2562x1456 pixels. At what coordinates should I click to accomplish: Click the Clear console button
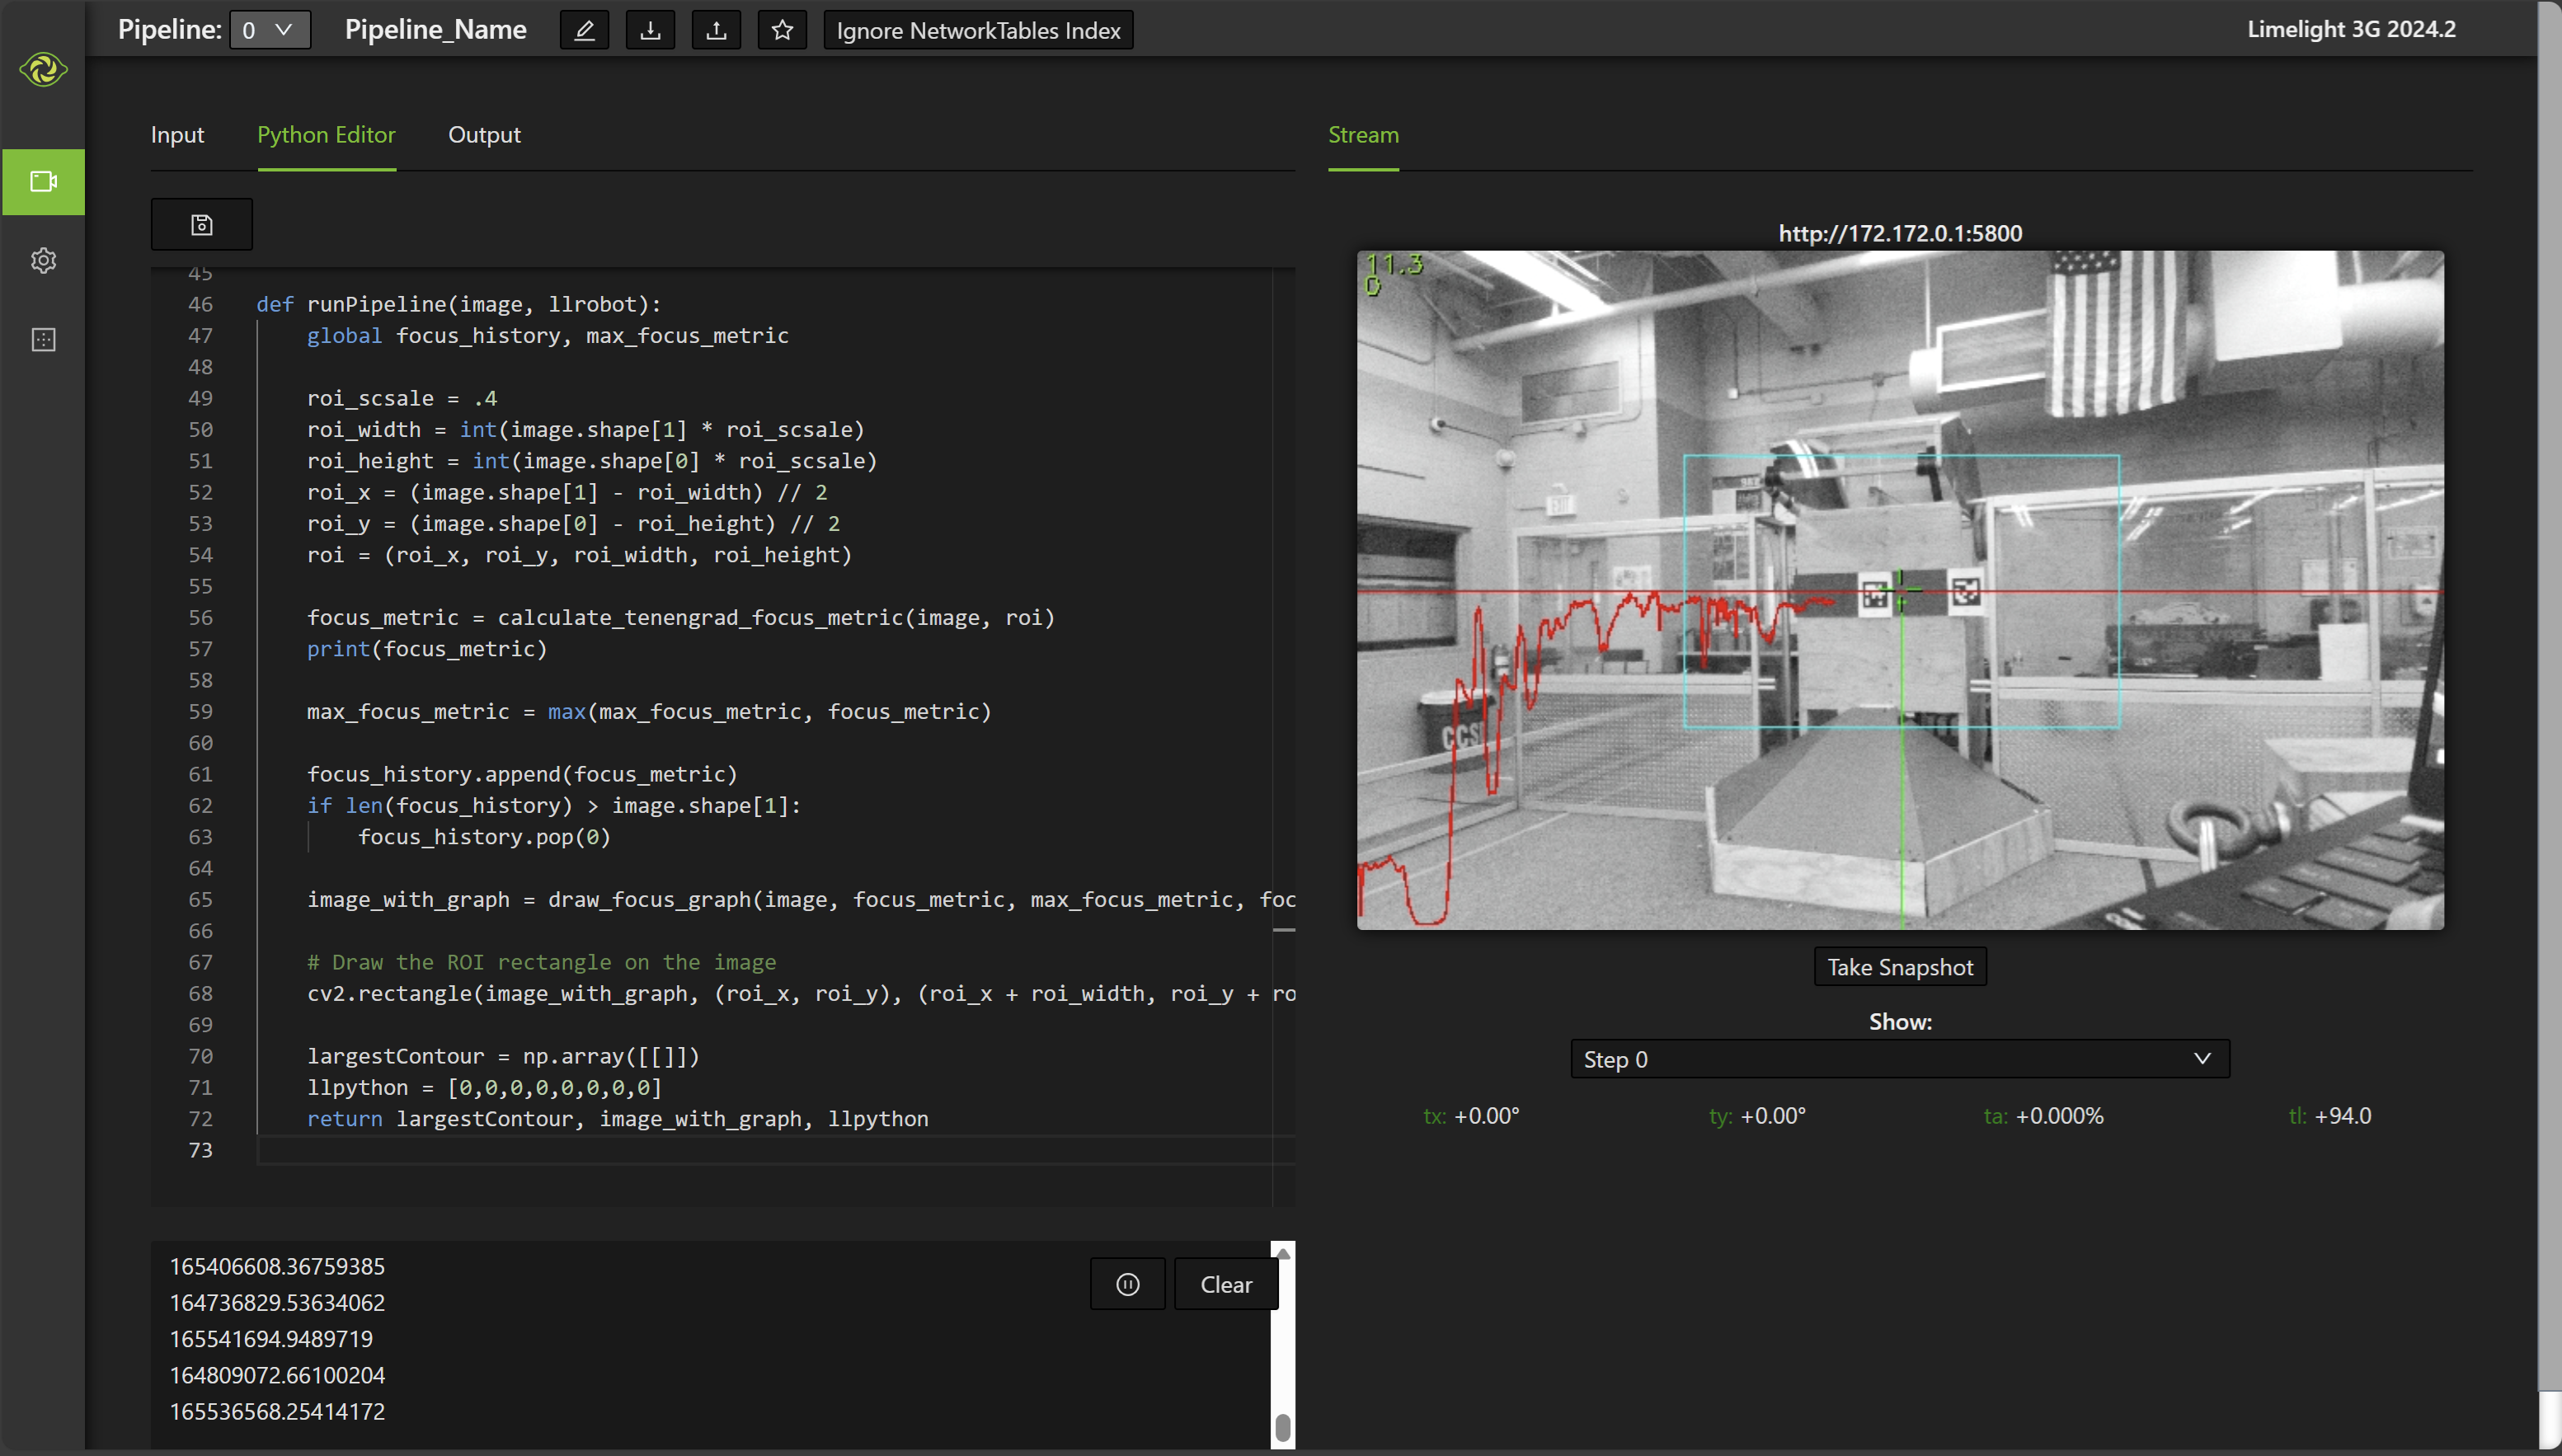(1226, 1282)
